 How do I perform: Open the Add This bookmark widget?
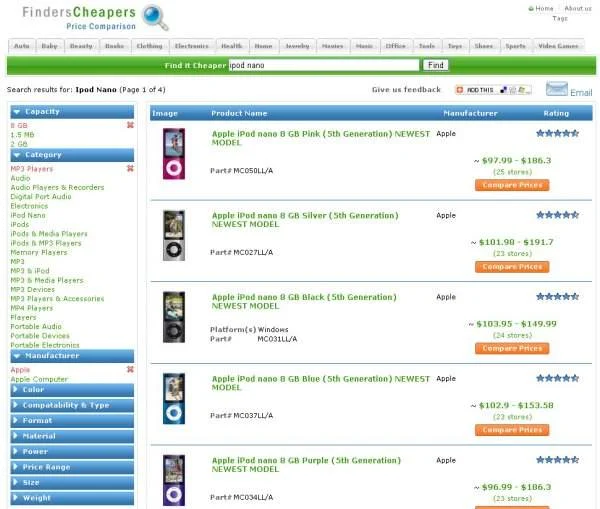(x=493, y=90)
